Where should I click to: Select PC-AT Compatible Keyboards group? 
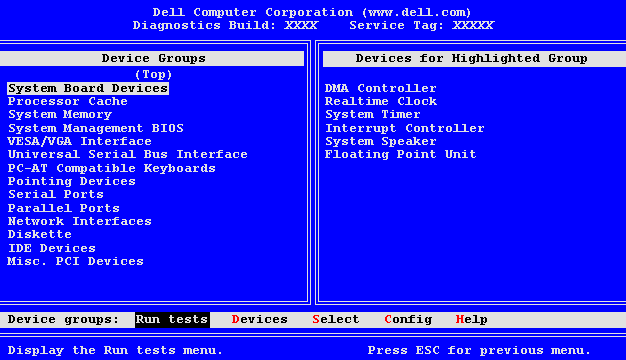tap(112, 168)
